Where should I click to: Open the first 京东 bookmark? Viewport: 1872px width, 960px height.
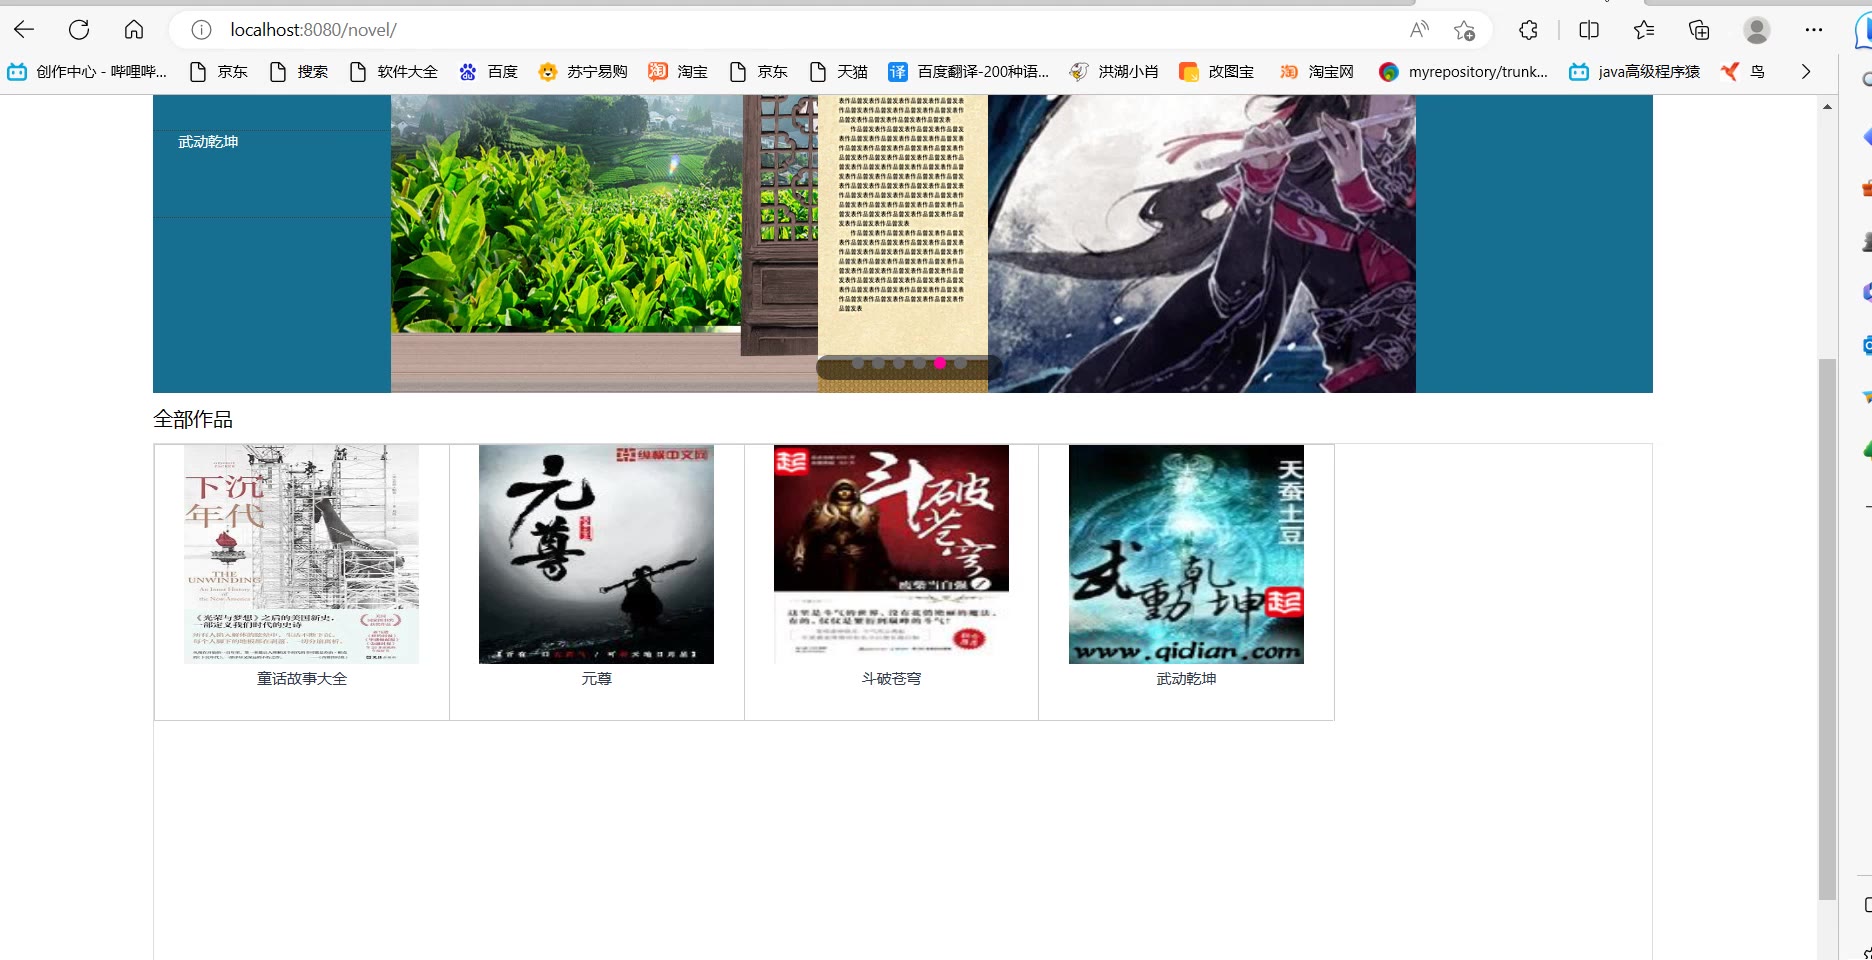[218, 72]
